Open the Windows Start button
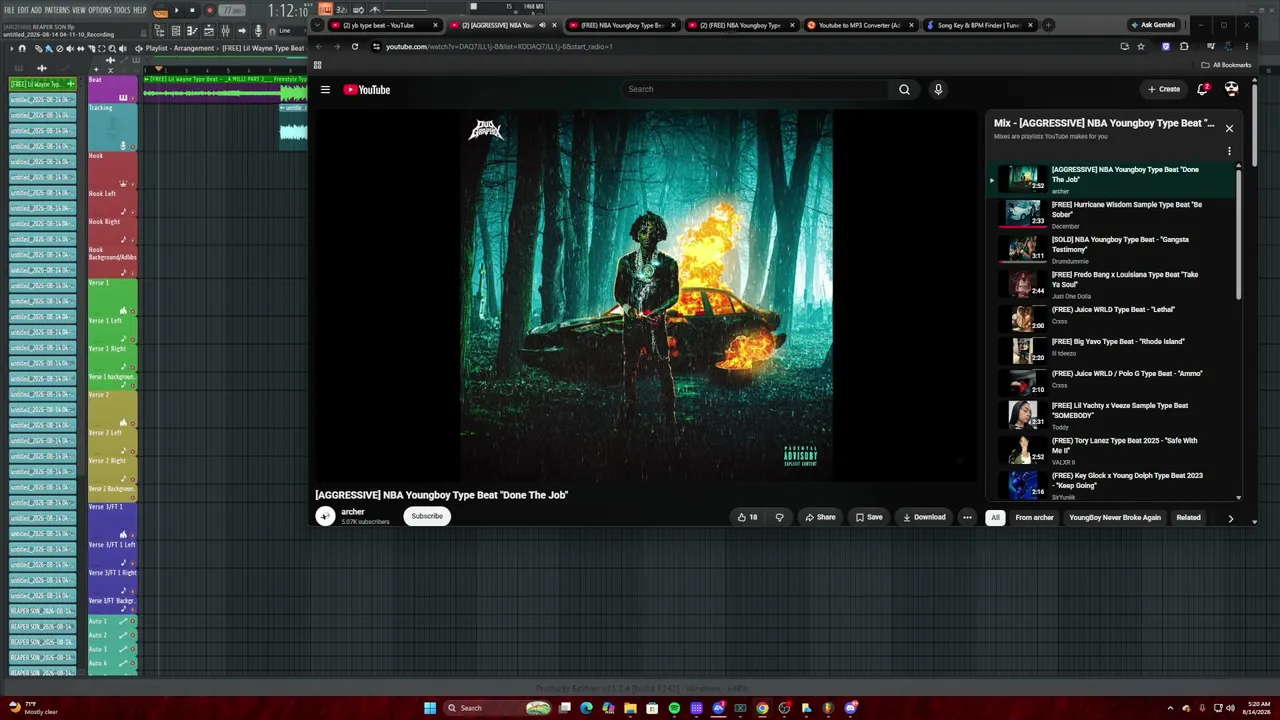 pos(430,708)
